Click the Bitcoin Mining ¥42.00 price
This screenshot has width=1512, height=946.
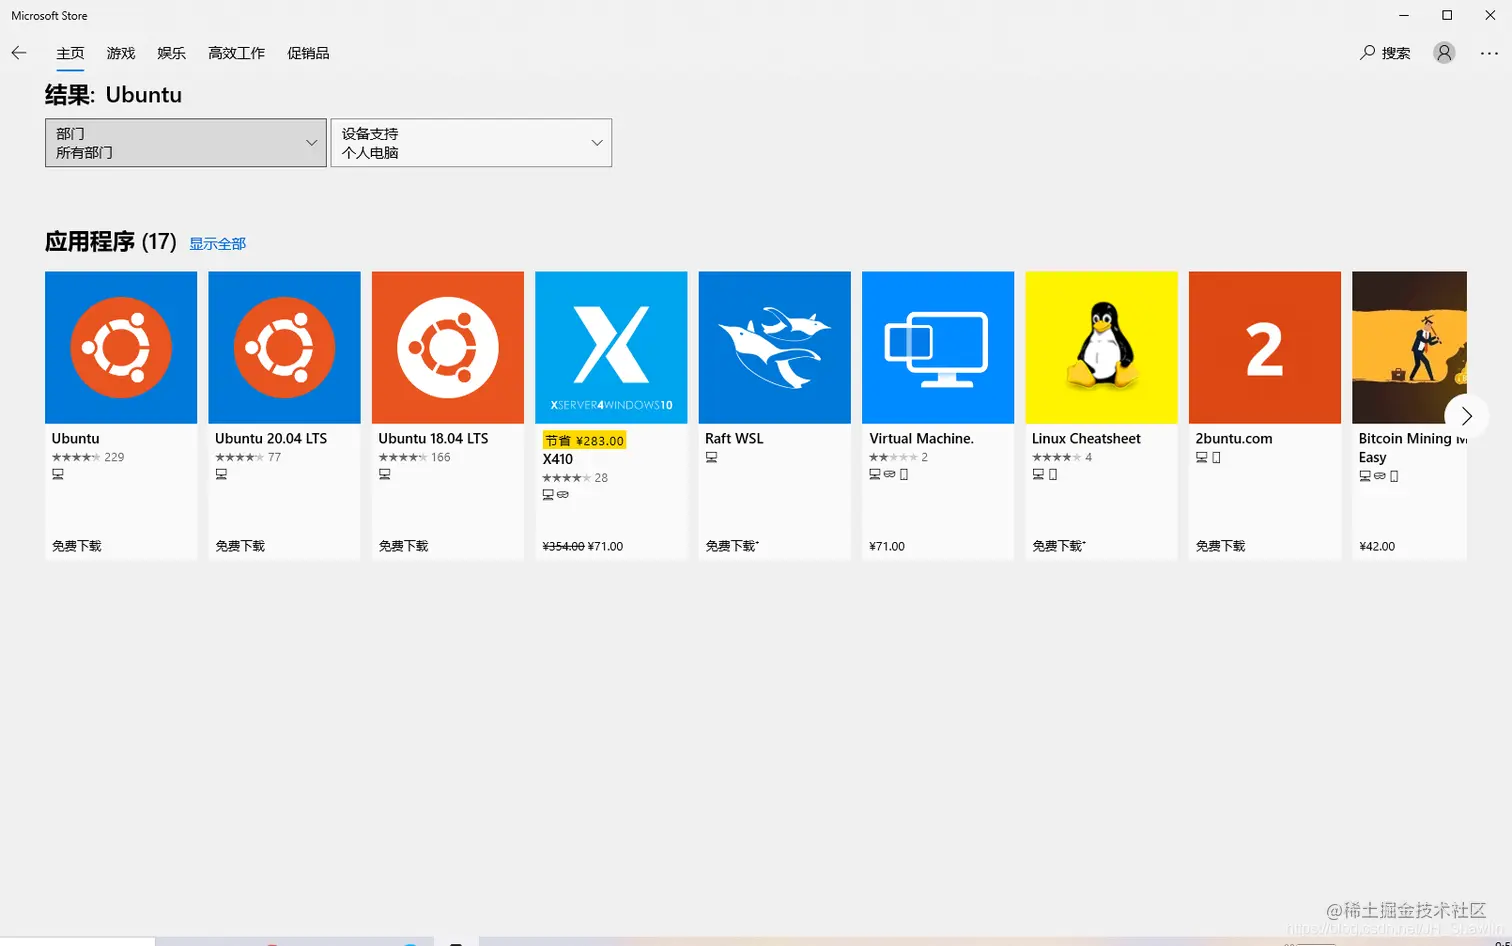[x=1377, y=546]
